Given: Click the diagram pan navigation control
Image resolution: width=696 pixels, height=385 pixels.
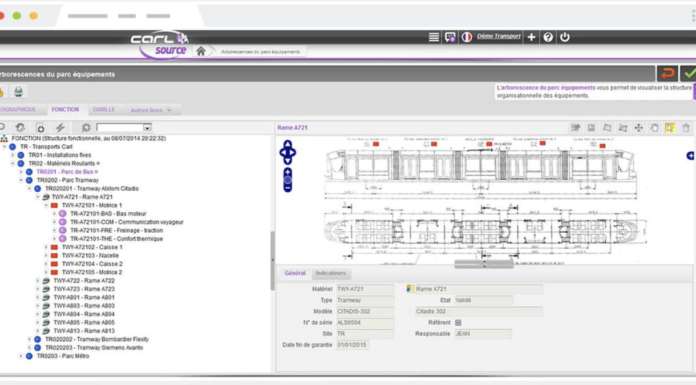Looking at the screenshot, I should (x=288, y=152).
